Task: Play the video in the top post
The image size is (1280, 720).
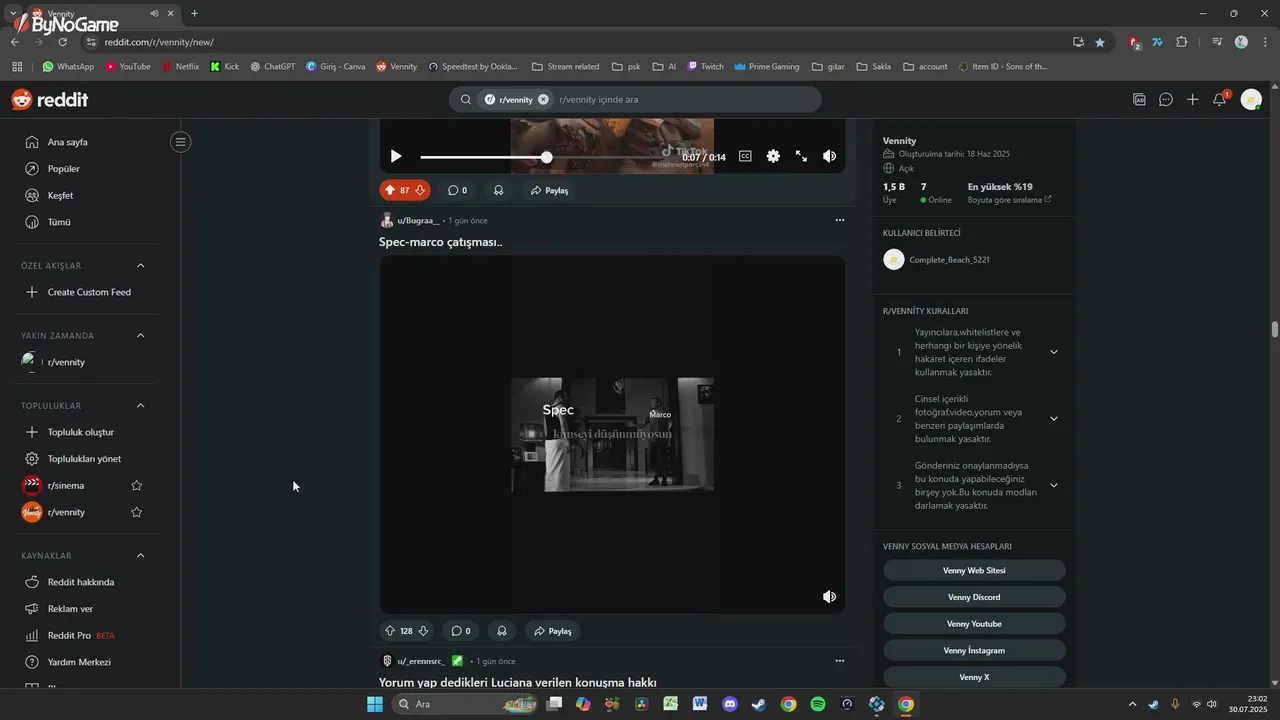Action: pos(396,156)
